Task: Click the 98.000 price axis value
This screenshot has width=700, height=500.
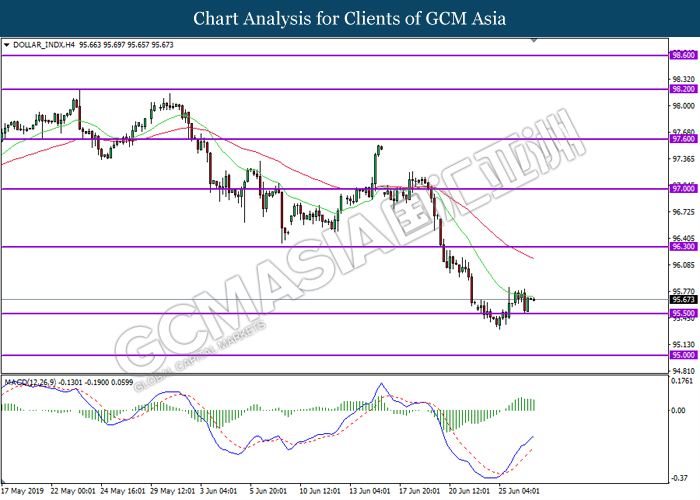Action: [683, 106]
